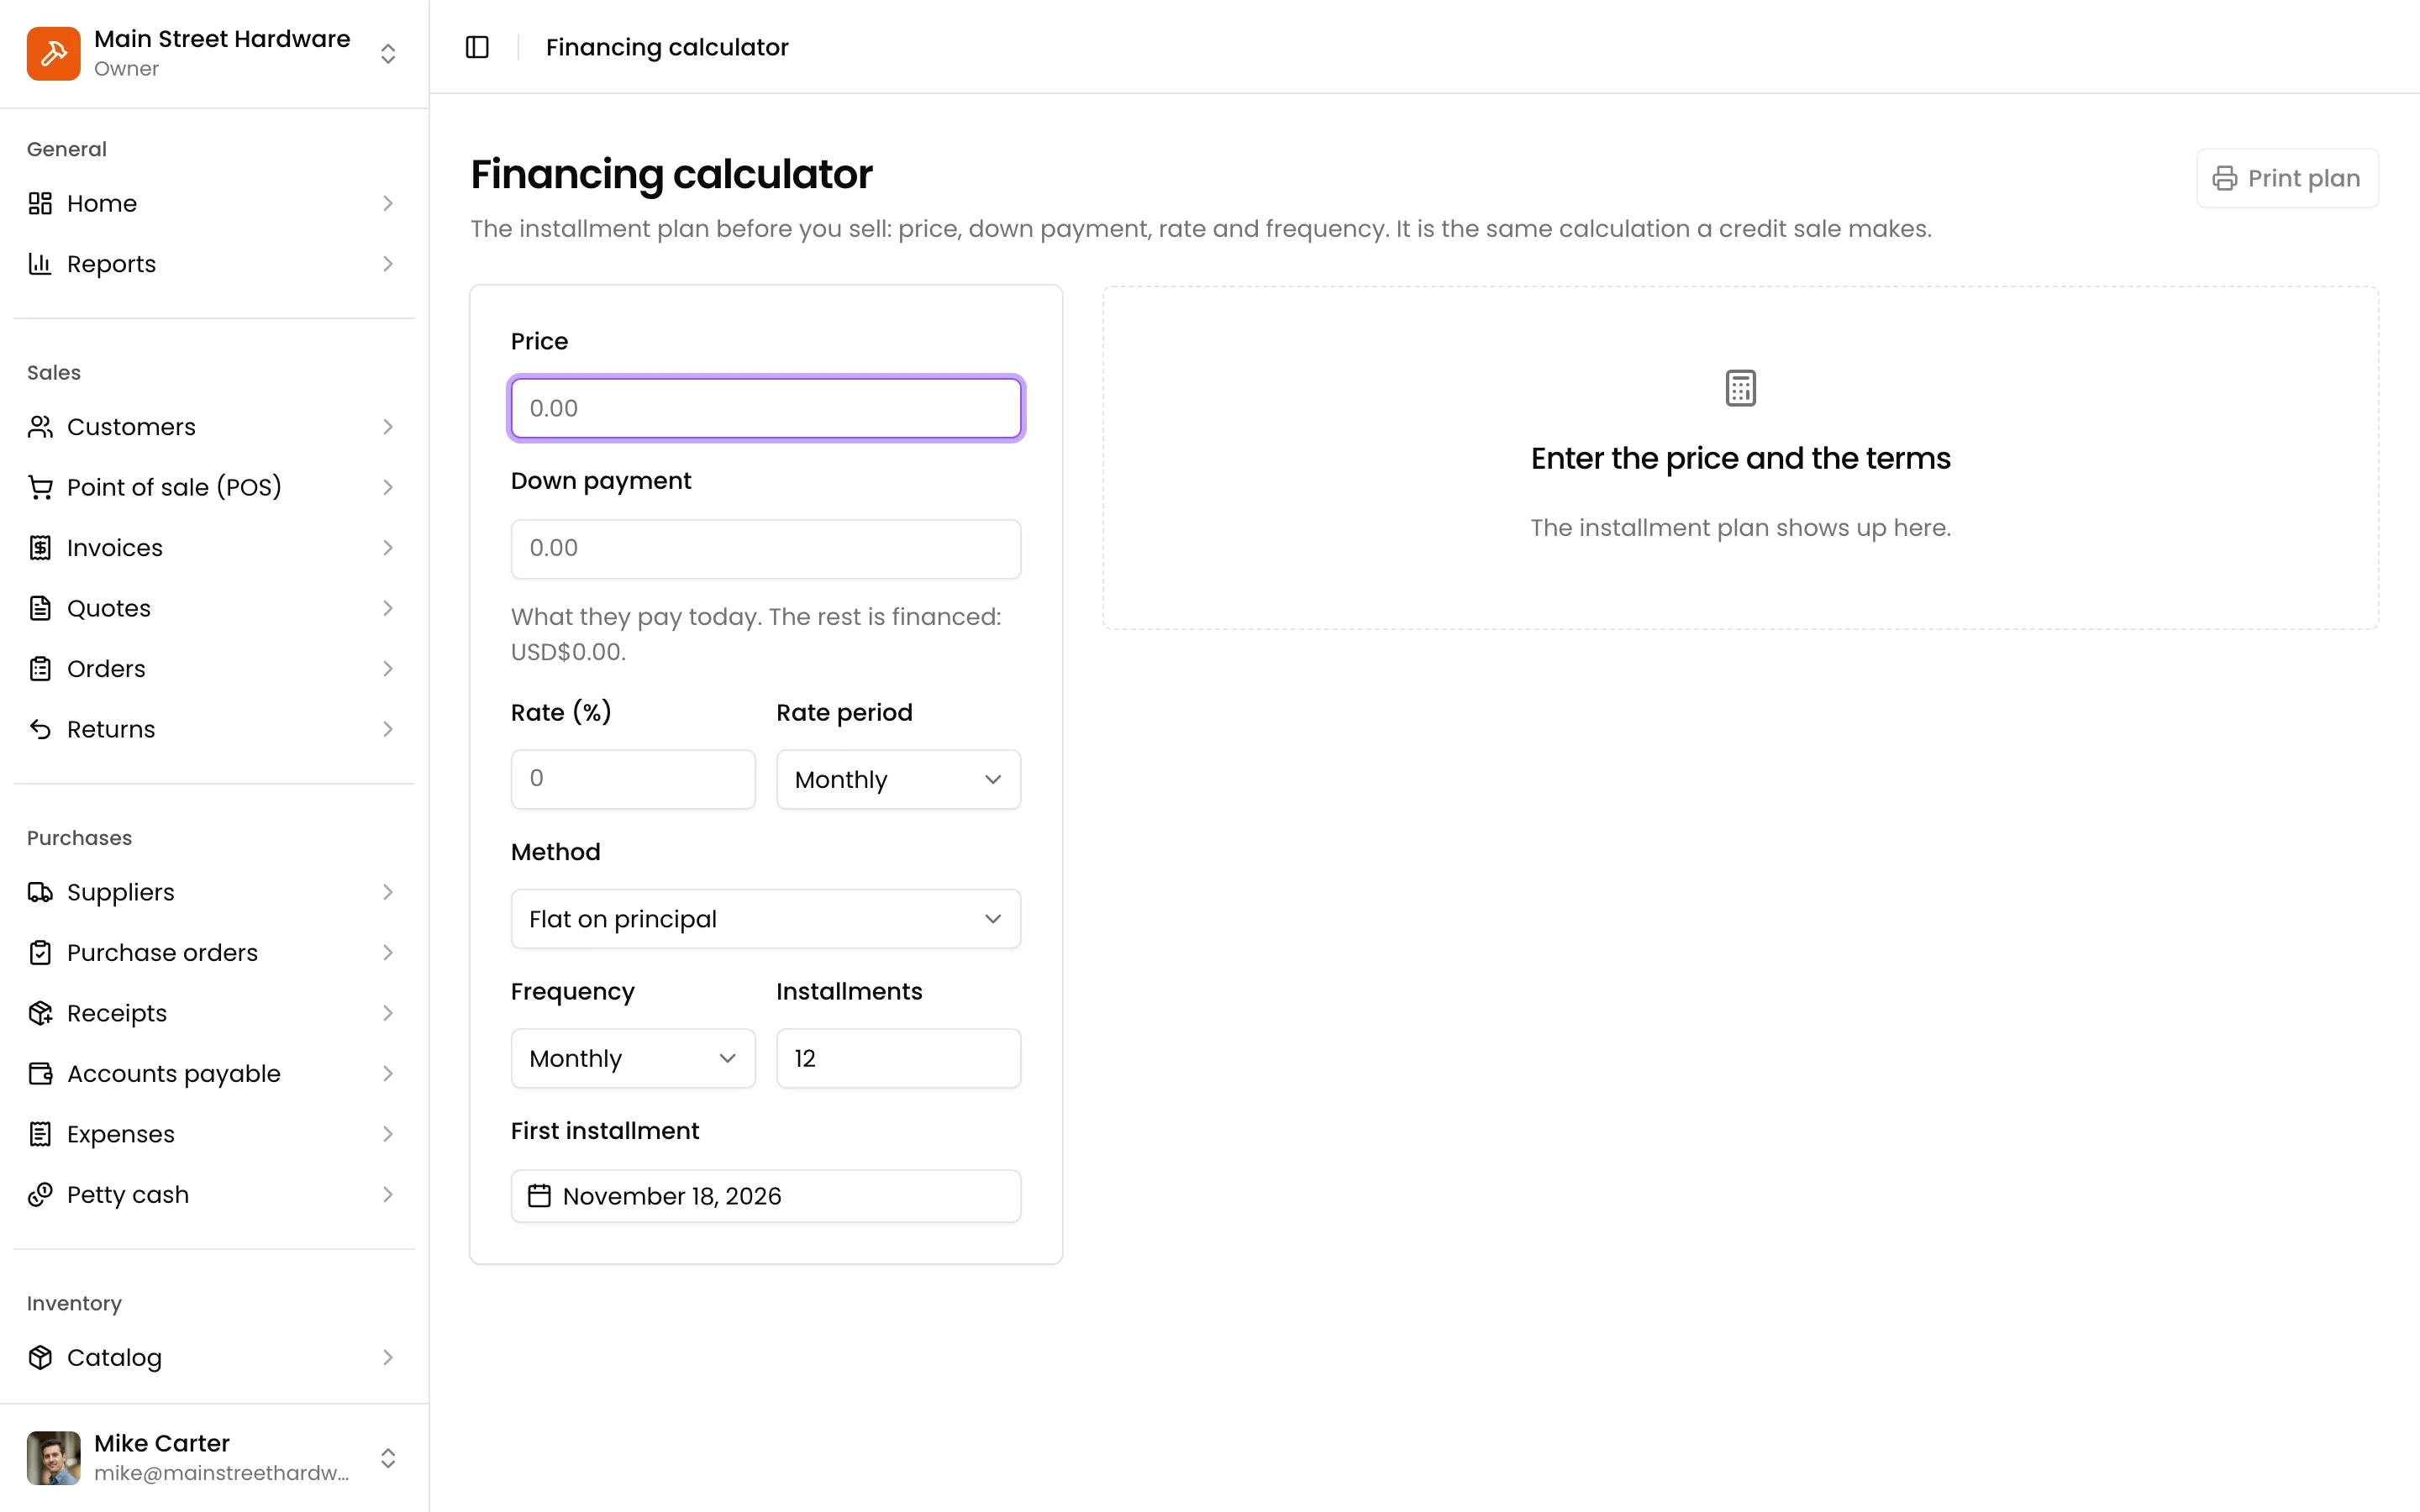
Task: Expand the Invoices chevron arrow
Action: [x=388, y=548]
